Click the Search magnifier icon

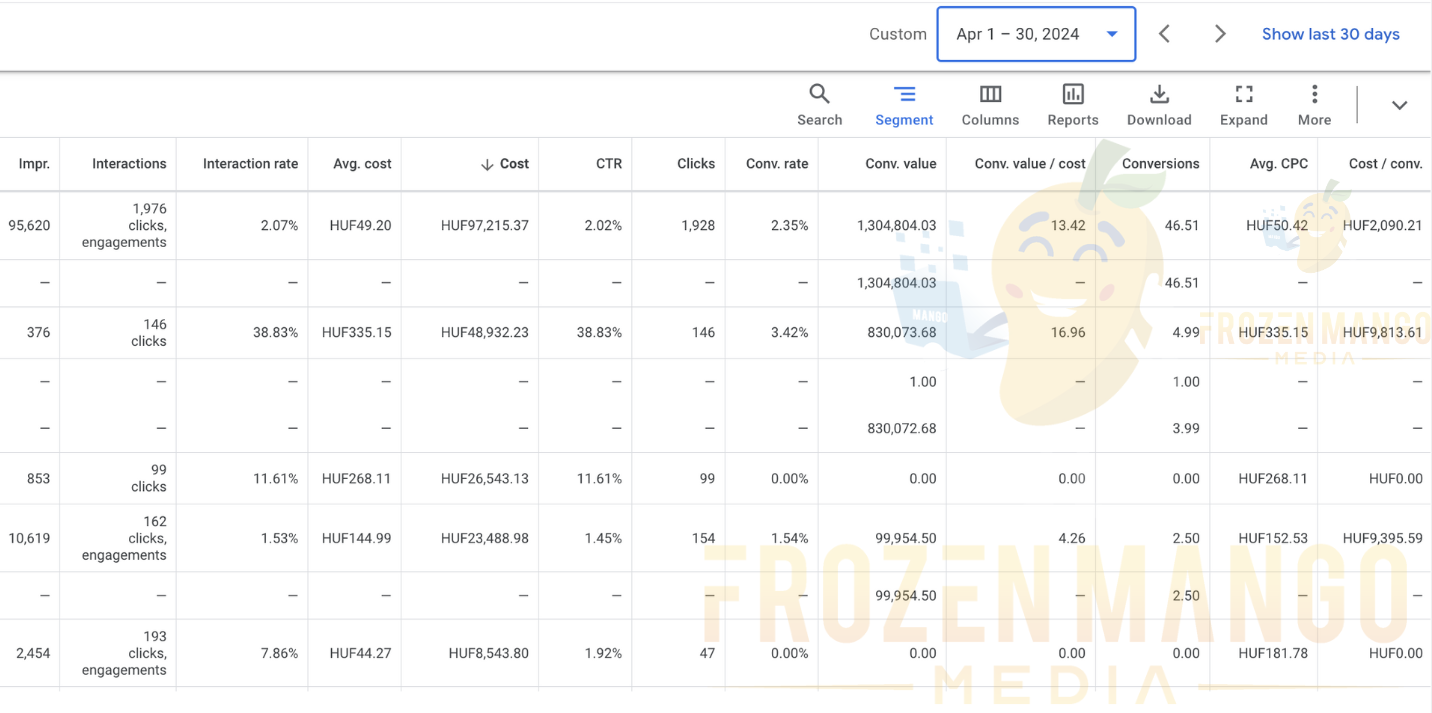(819, 95)
